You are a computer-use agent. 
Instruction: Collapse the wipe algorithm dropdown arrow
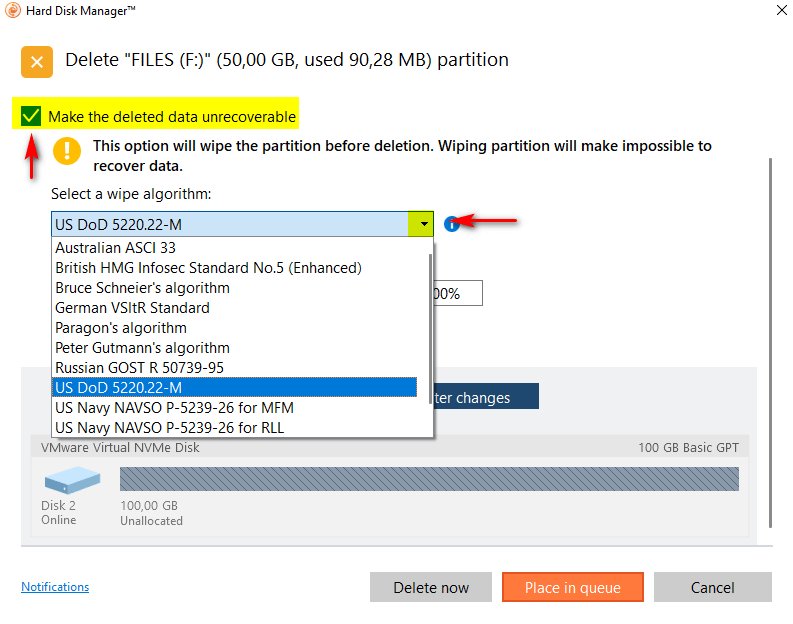[424, 224]
